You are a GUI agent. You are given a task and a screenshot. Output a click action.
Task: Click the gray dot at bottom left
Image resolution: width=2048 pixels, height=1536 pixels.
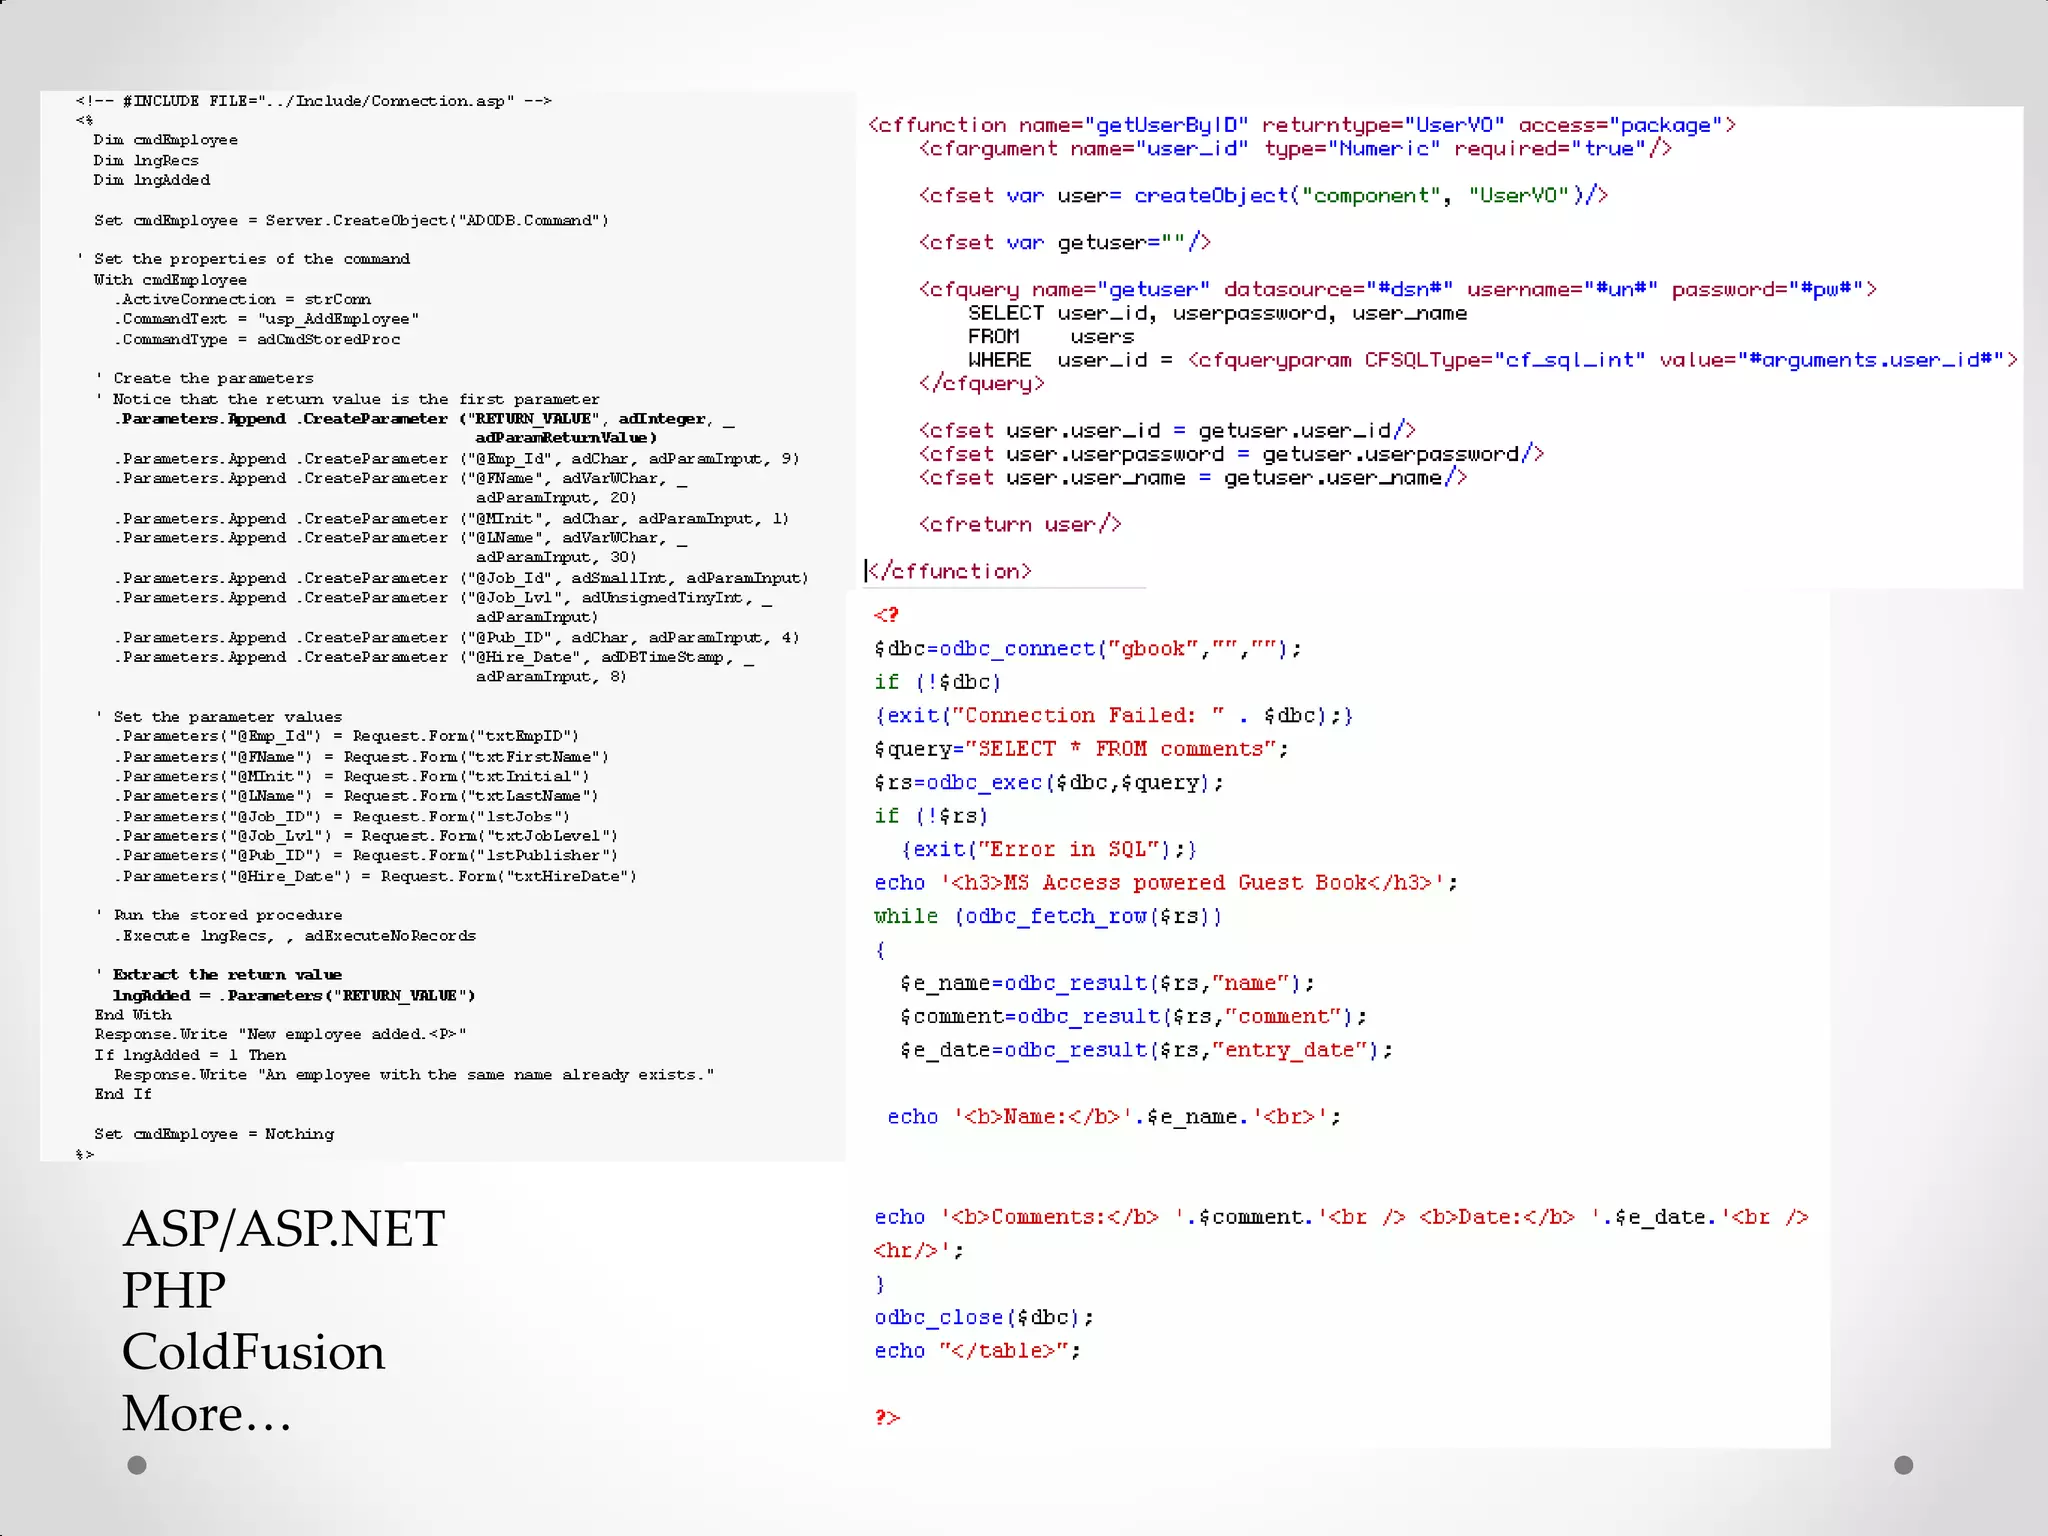click(137, 1465)
